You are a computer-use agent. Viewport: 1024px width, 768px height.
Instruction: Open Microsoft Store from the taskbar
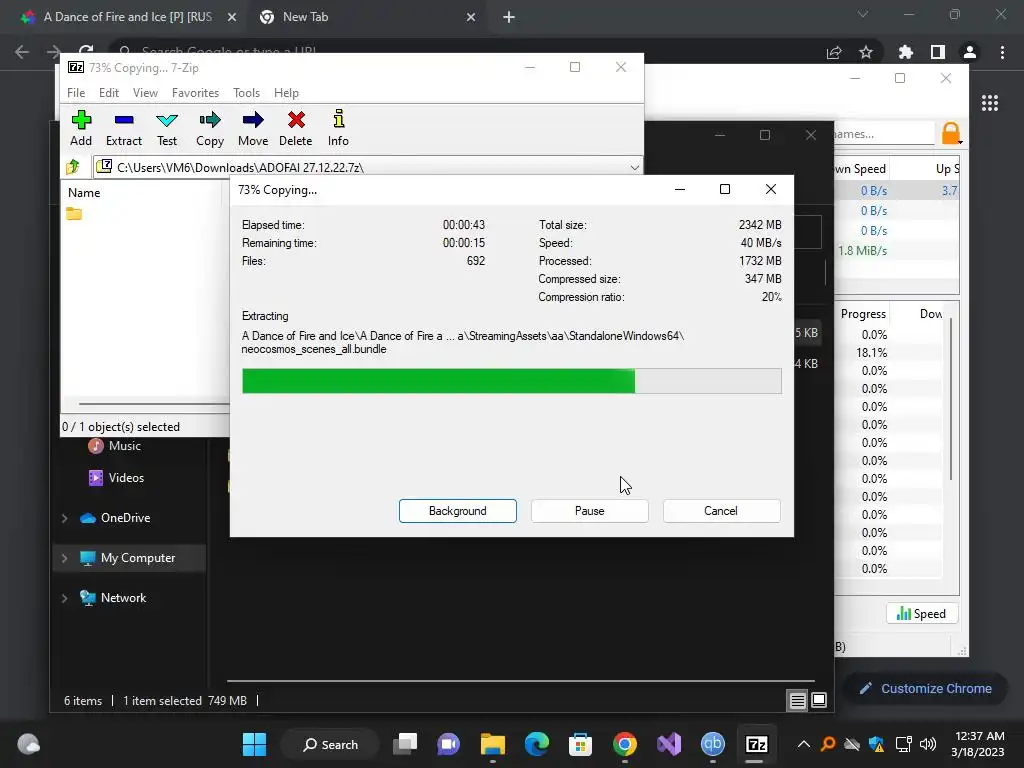[x=580, y=744]
